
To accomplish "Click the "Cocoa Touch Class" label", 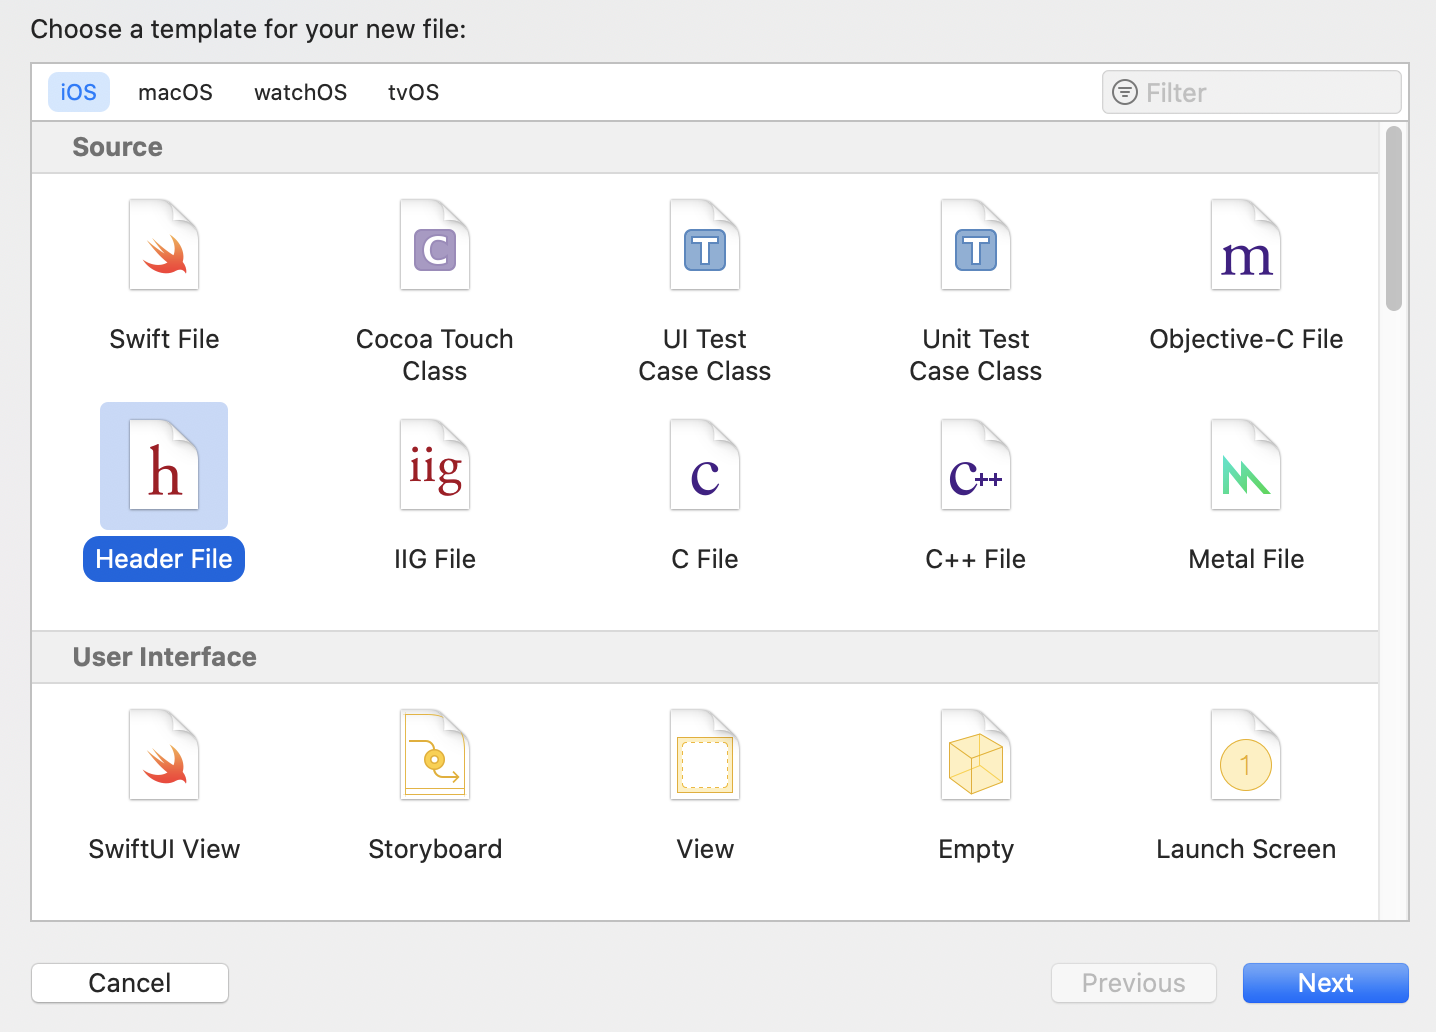I will pos(435,355).
